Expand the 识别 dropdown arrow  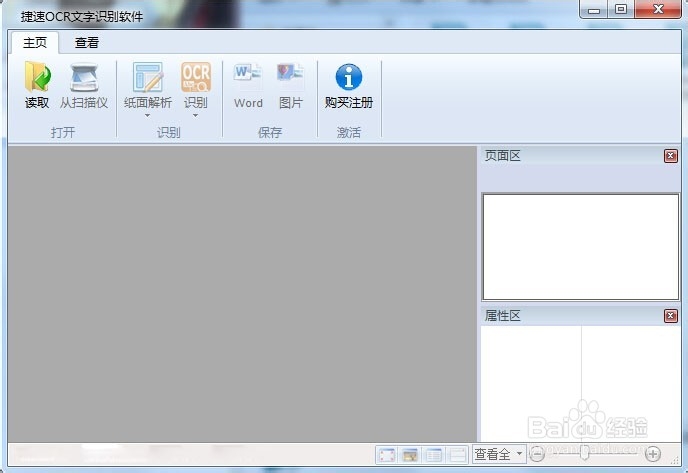[x=196, y=115]
